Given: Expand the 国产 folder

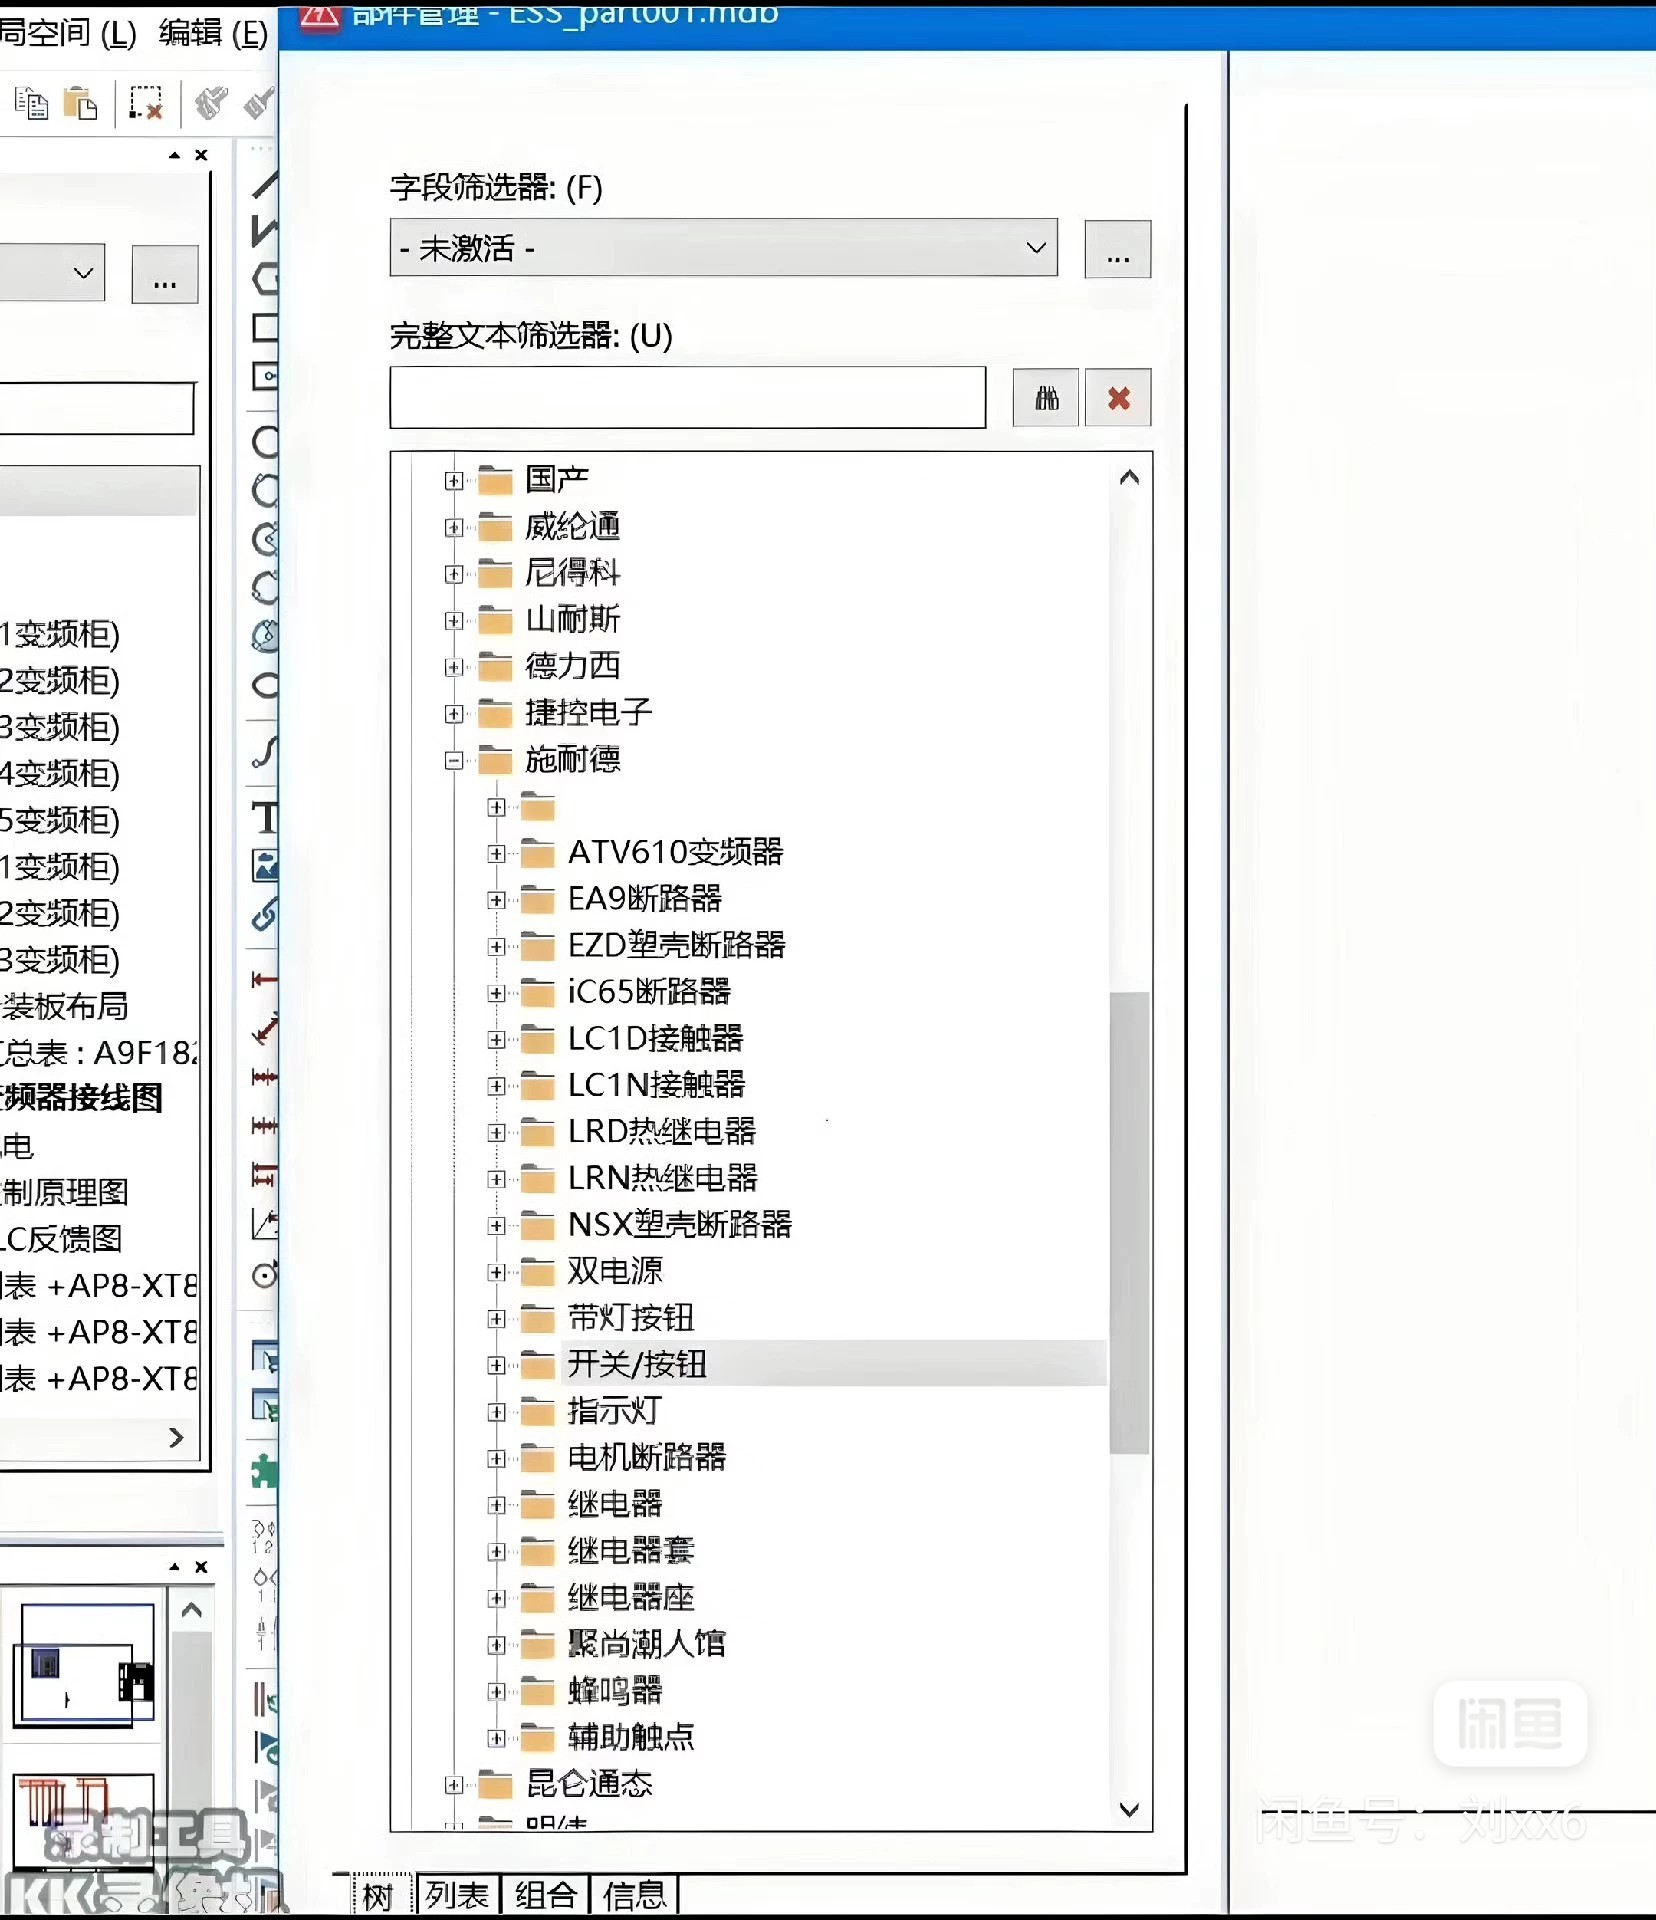Looking at the screenshot, I should pos(454,481).
